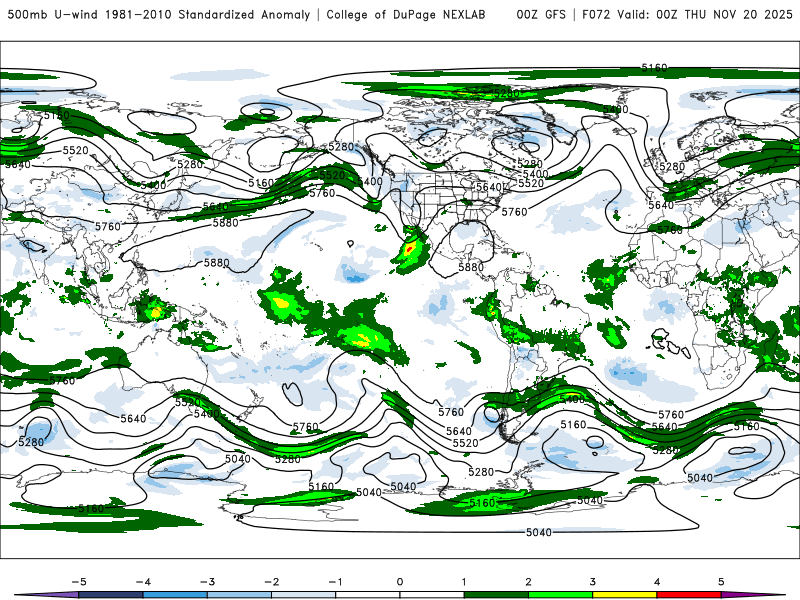Select the yellow 3 to 4 colorbar segment

click(x=624, y=595)
